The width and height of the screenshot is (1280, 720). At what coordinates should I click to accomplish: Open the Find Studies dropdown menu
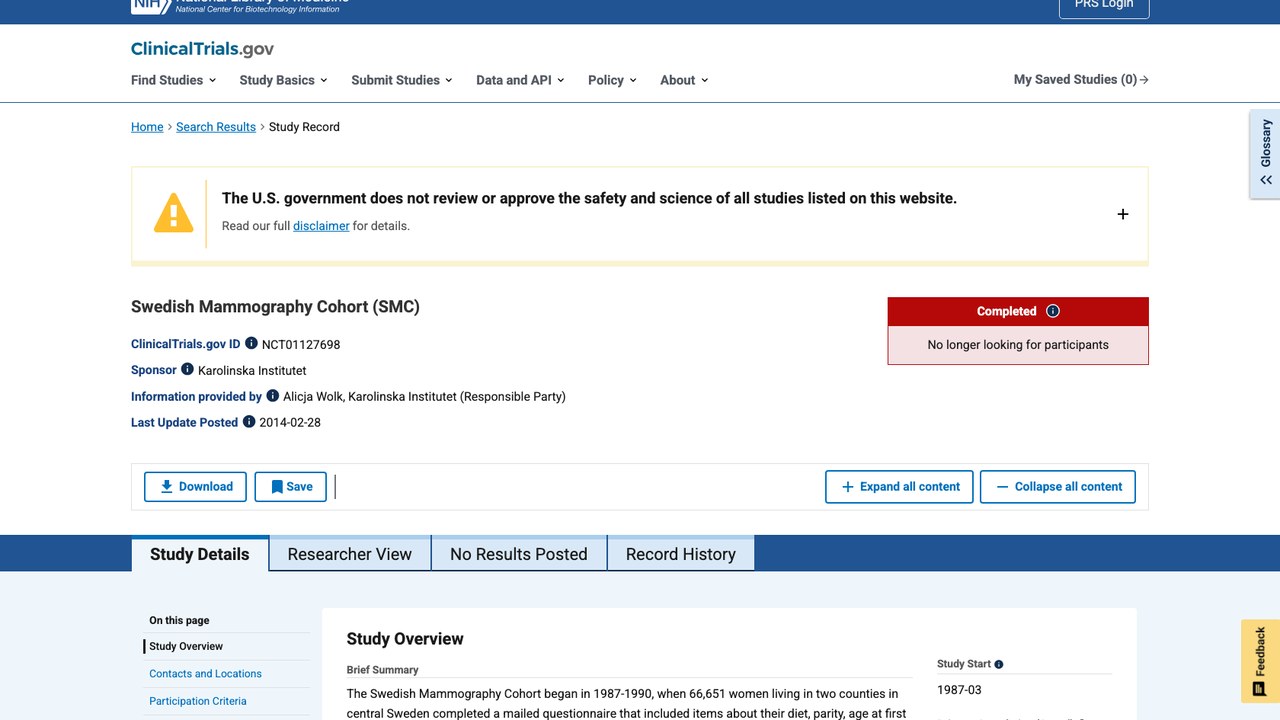[x=173, y=80]
